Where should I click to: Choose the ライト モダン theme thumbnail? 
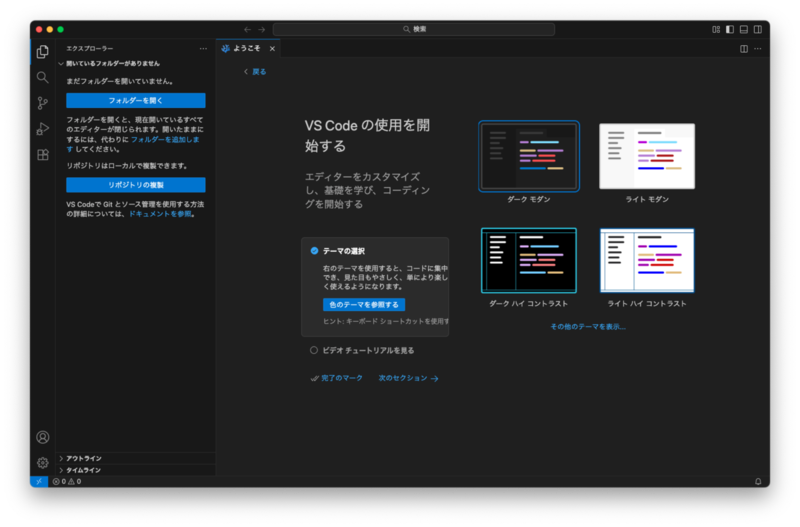pyautogui.click(x=647, y=156)
